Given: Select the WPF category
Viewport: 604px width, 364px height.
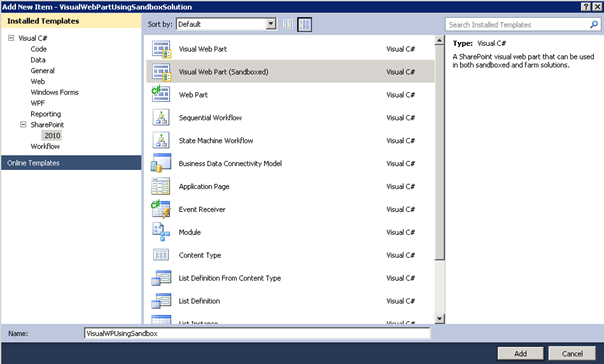Looking at the screenshot, I should click(38, 103).
